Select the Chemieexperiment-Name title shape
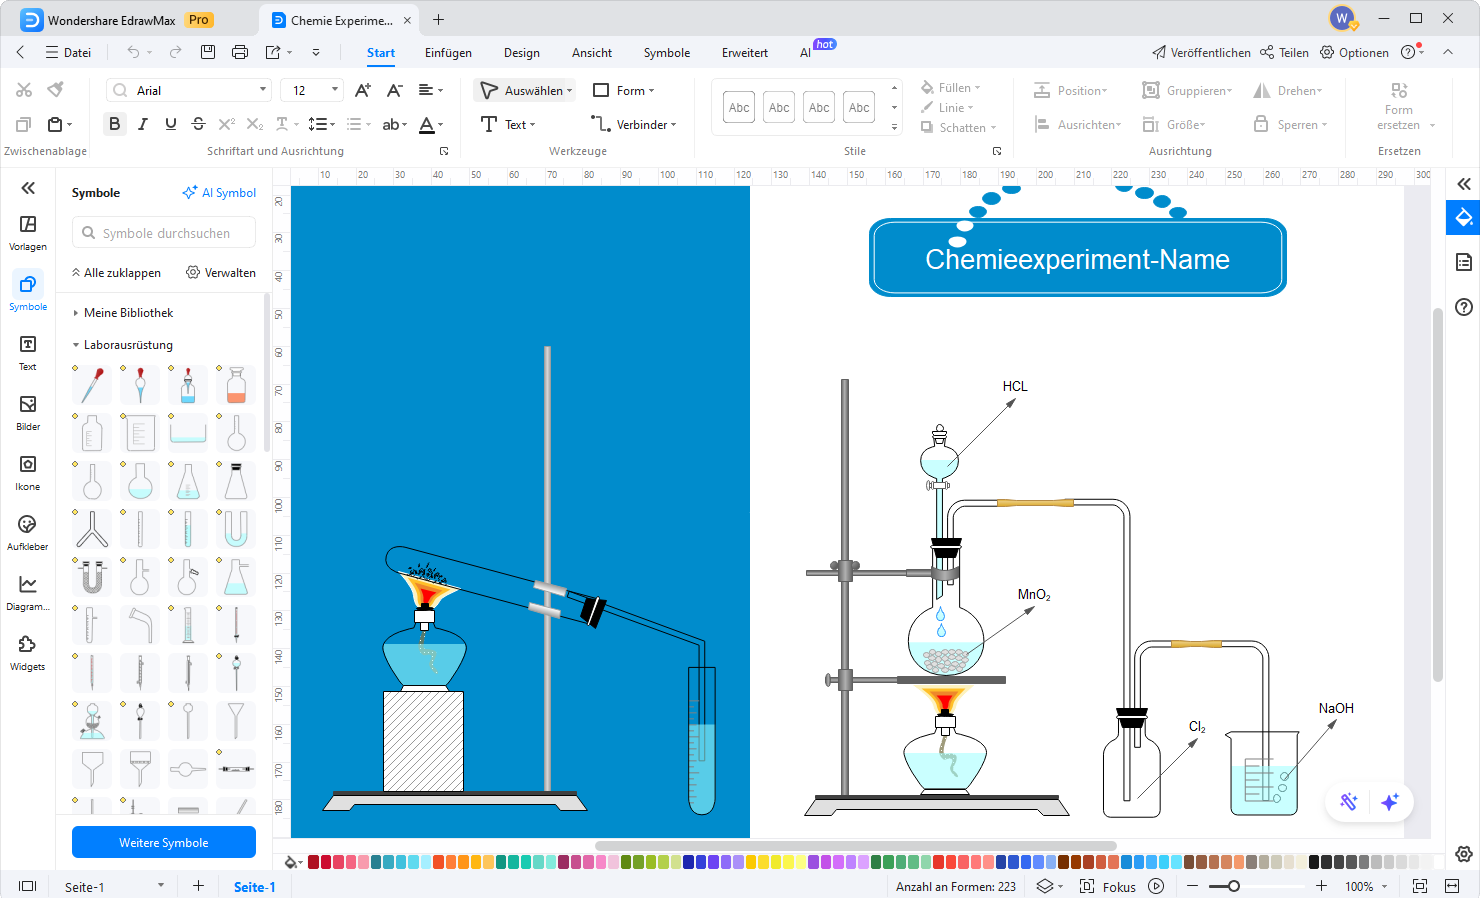Viewport: 1480px width, 898px height. [x=1078, y=259]
